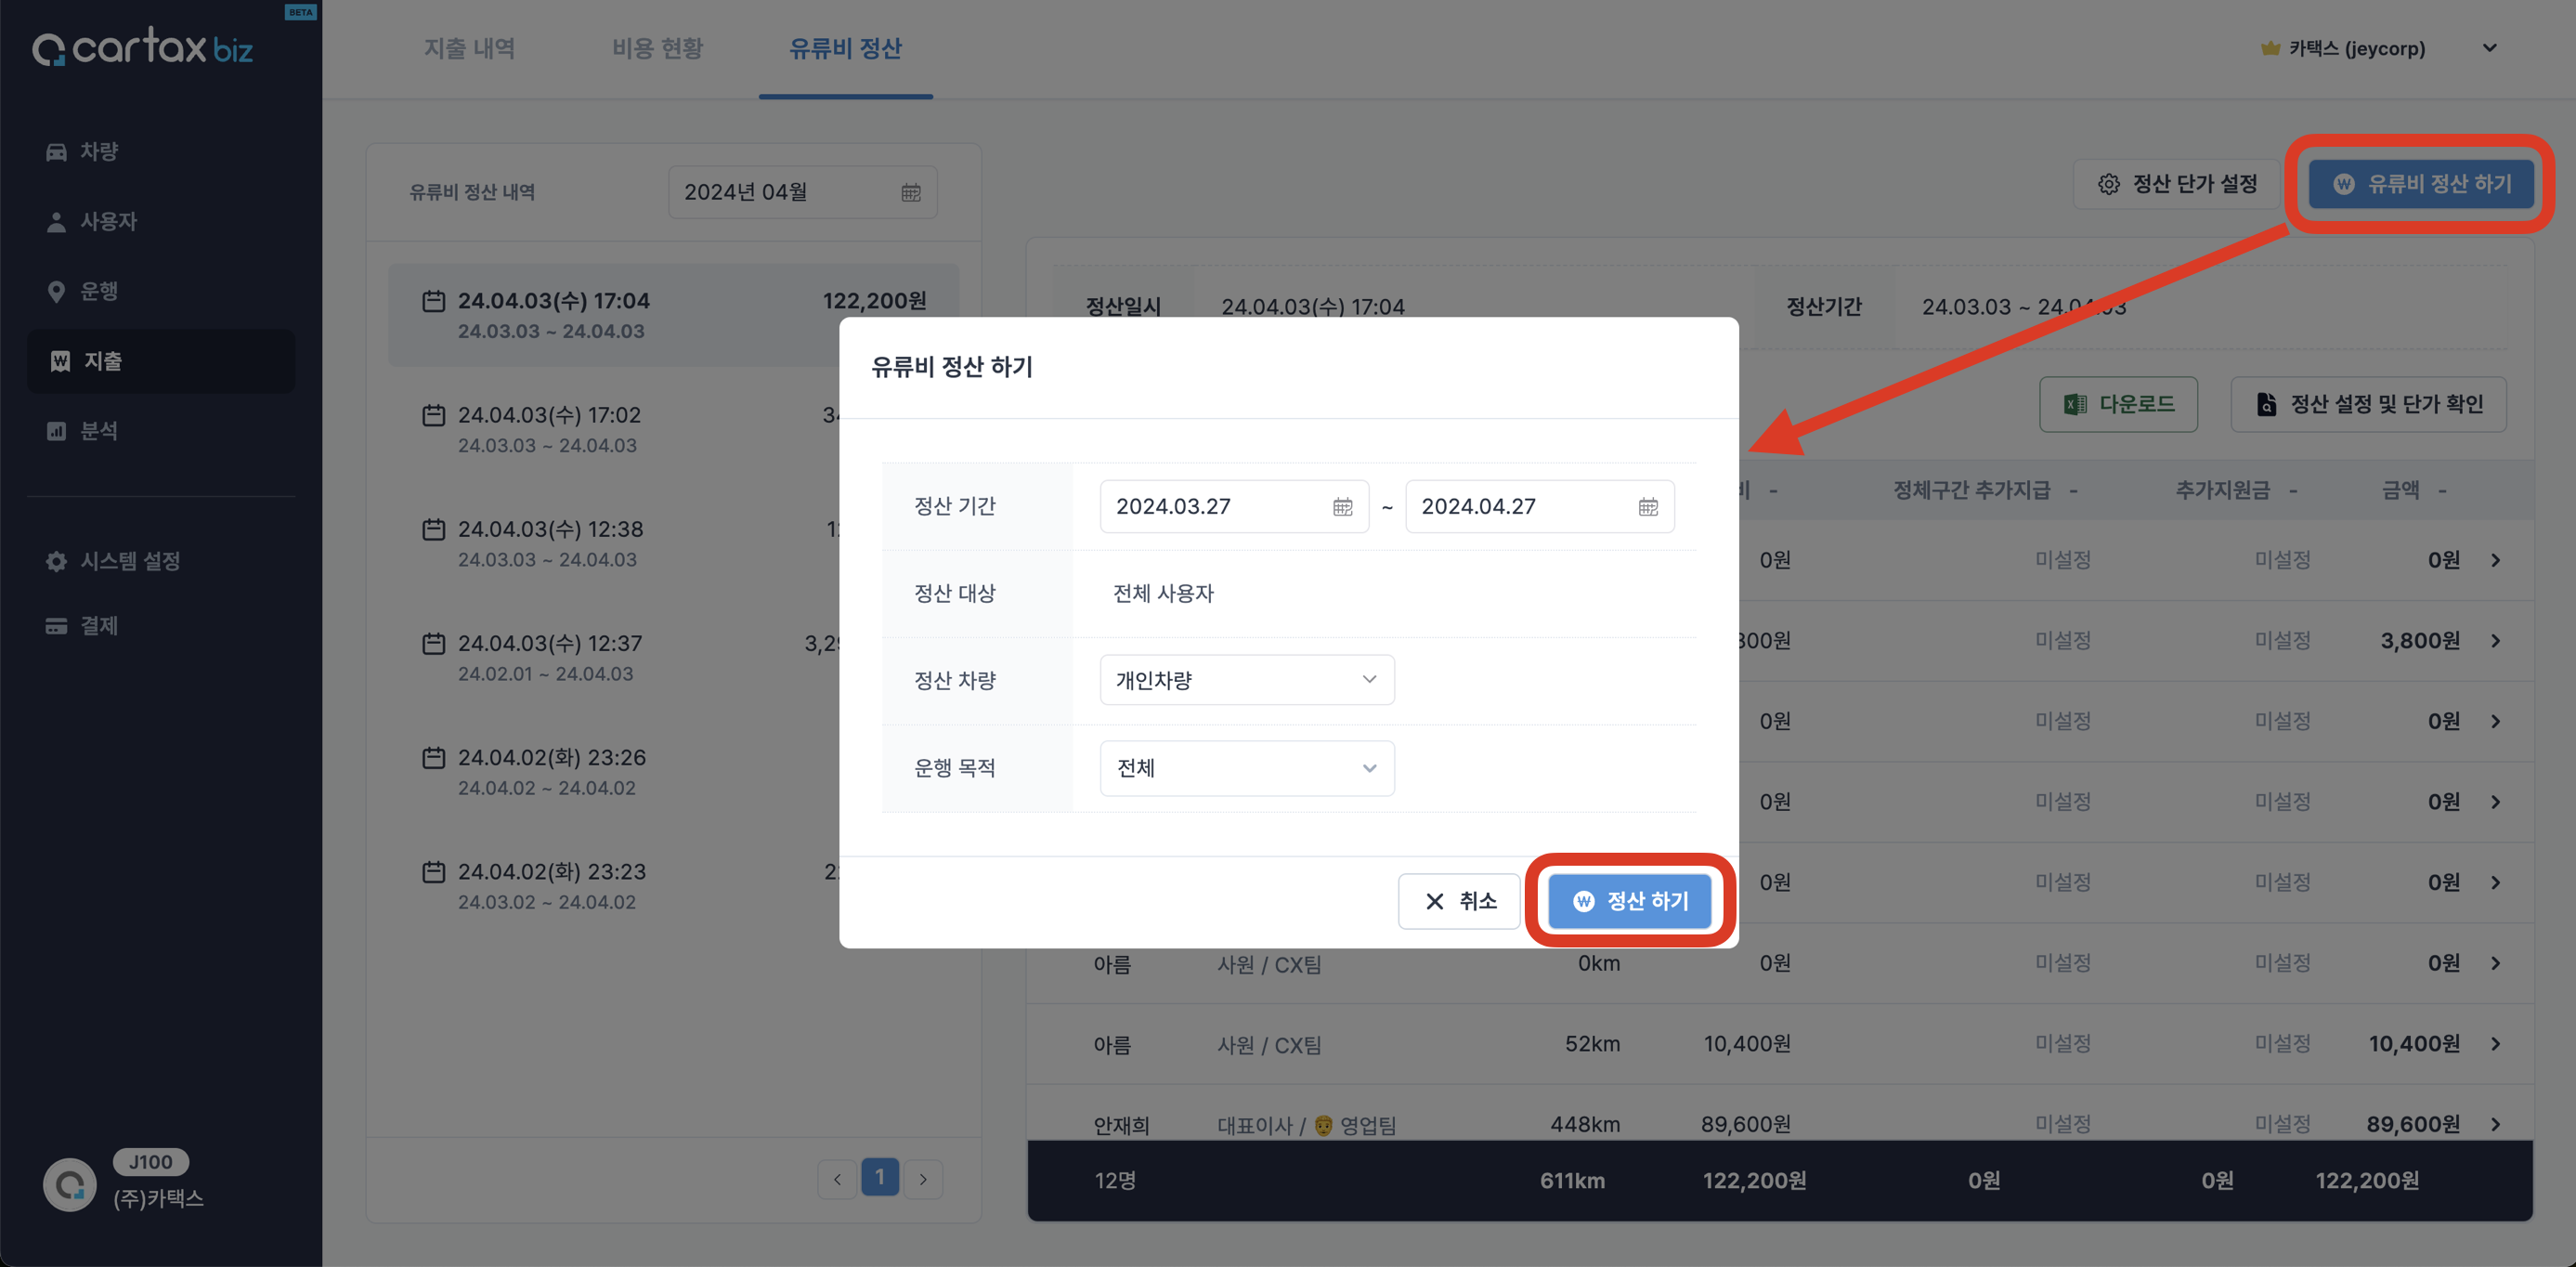Expand the 카택스 (jeycorp) account dropdown

[2490, 48]
